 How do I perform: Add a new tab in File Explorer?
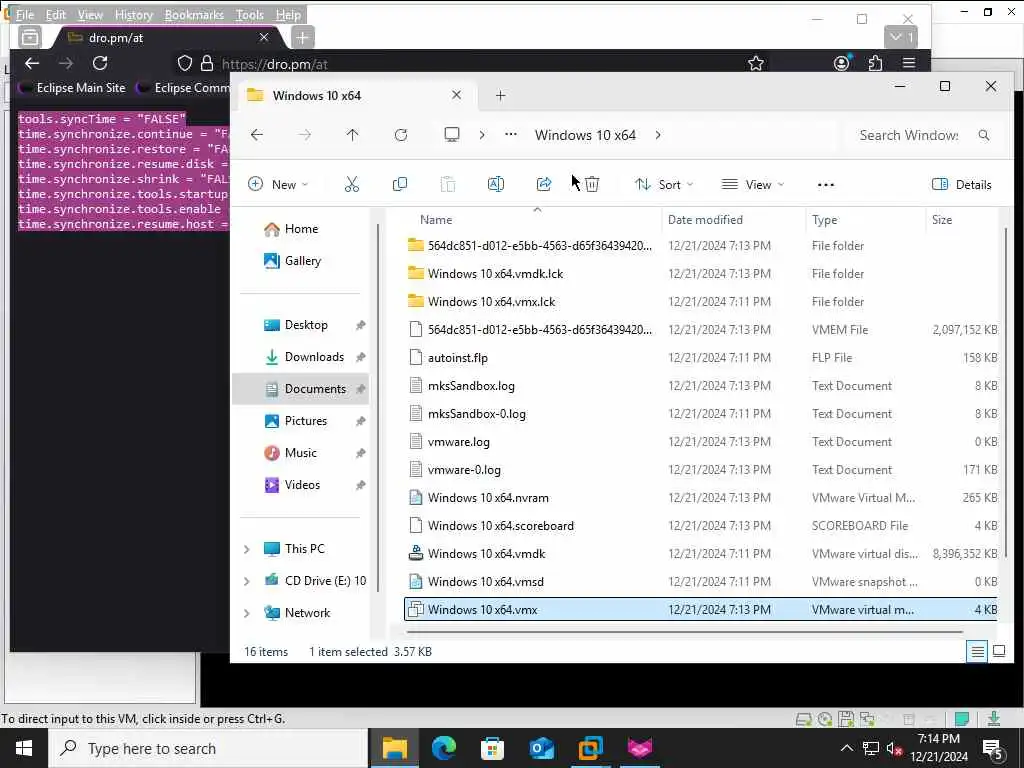(x=500, y=96)
